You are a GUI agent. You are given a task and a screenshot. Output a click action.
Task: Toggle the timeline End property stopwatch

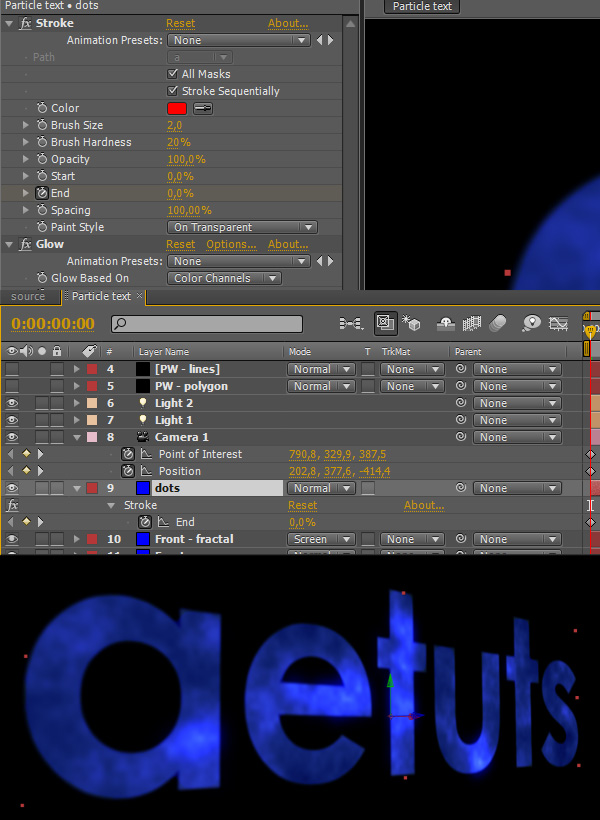pos(145,522)
